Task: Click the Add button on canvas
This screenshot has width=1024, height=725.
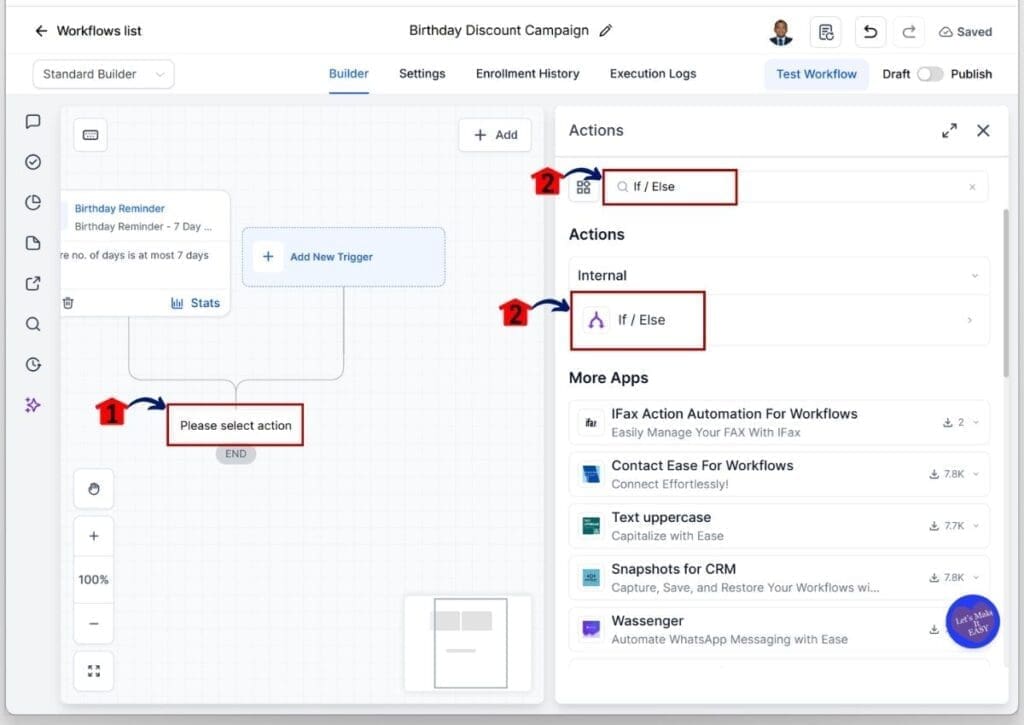Action: pyautogui.click(x=495, y=135)
